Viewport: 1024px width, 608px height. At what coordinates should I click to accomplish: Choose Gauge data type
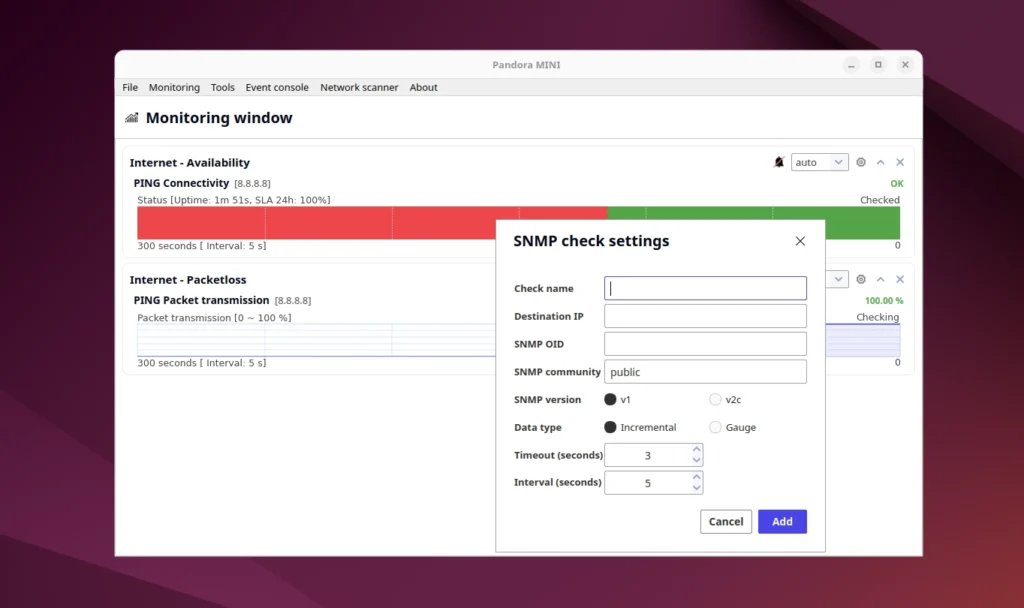click(x=716, y=427)
